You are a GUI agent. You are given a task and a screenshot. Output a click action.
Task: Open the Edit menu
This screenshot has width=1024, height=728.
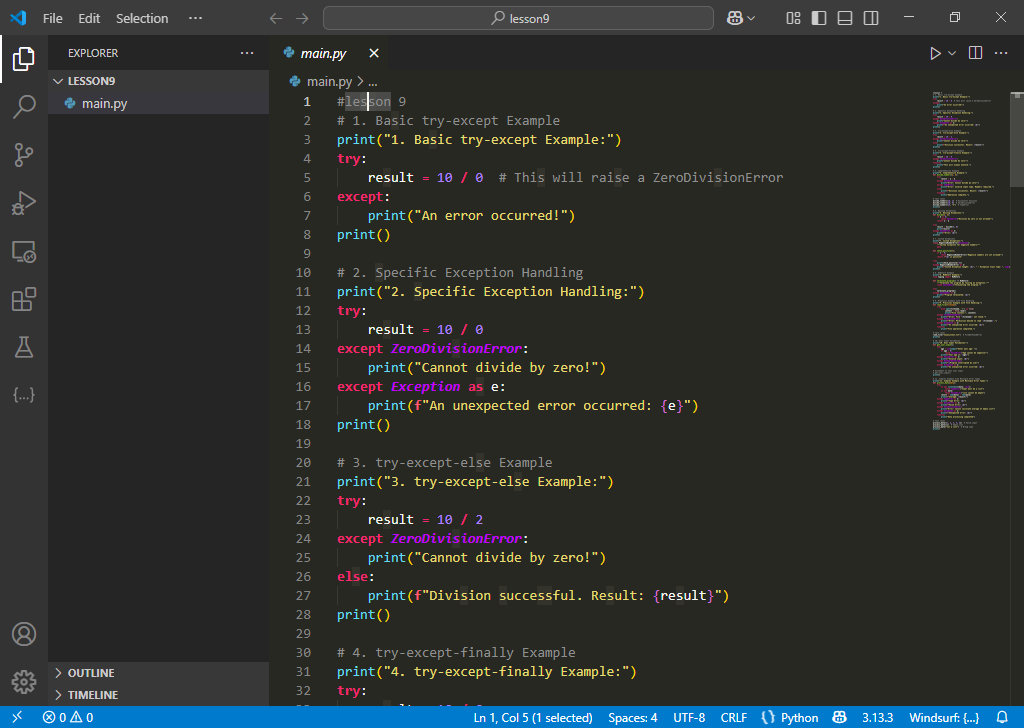[x=89, y=18]
